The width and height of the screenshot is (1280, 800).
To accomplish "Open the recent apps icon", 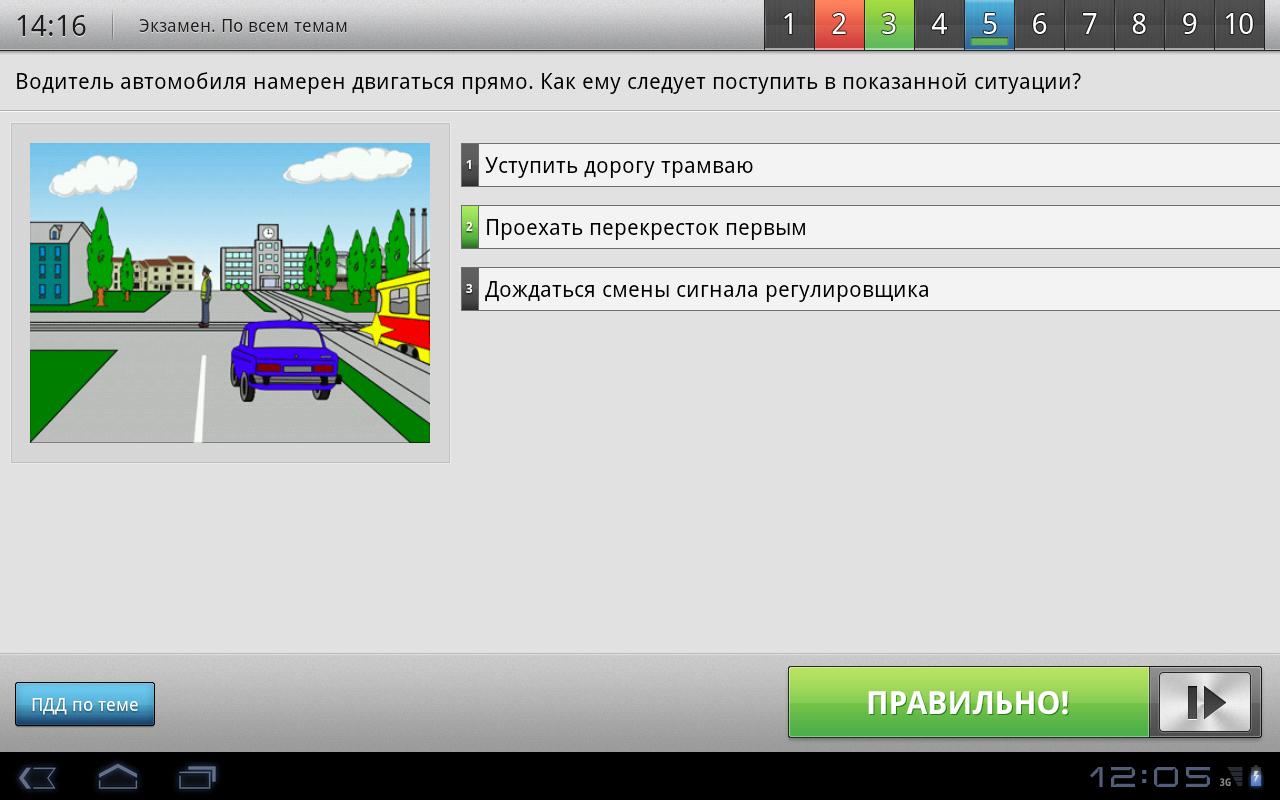I will click(x=197, y=777).
